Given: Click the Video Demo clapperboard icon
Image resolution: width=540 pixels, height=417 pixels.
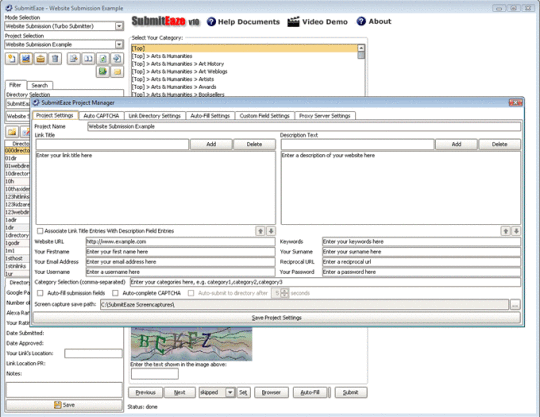Looking at the screenshot, I should point(293,22).
